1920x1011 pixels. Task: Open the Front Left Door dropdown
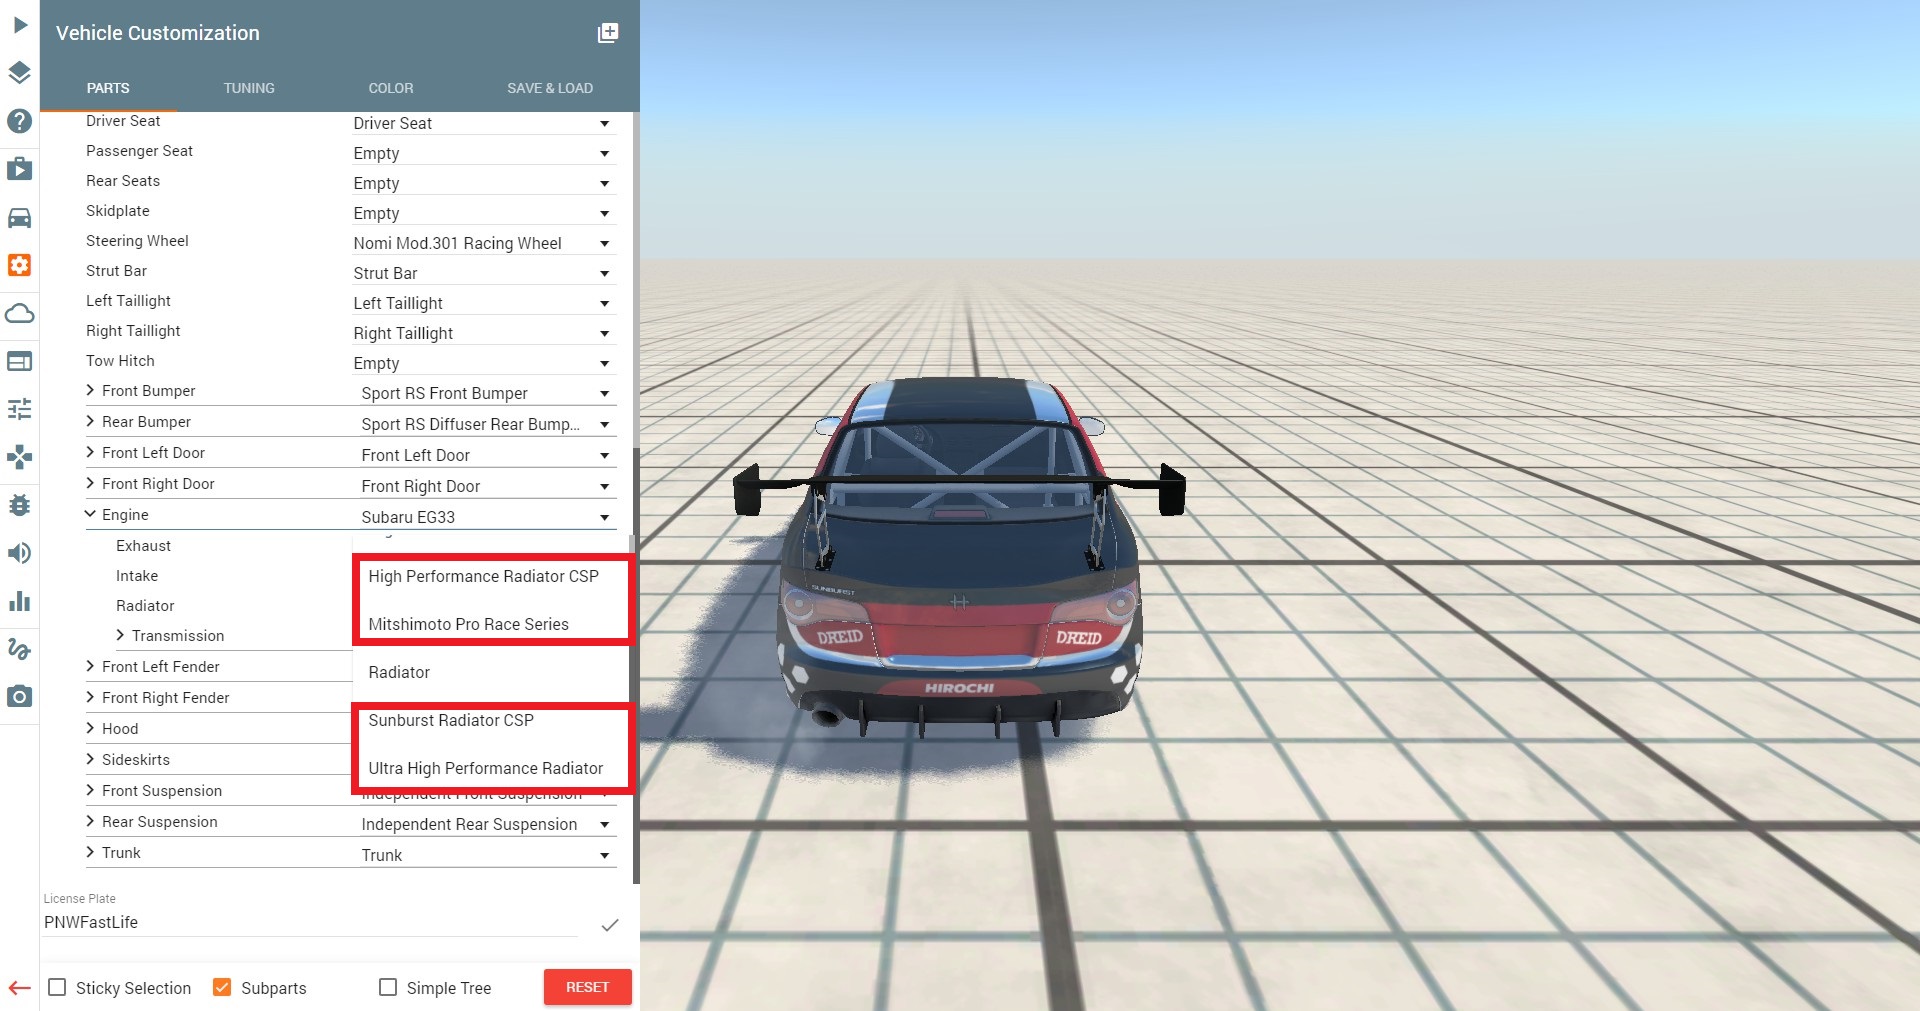point(487,455)
